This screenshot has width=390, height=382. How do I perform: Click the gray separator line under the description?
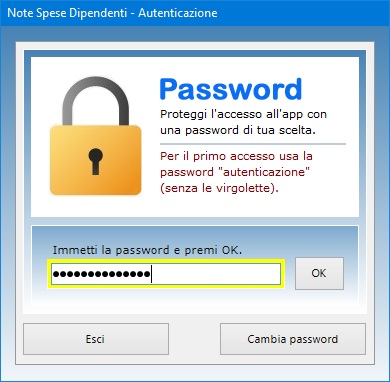(x=253, y=144)
